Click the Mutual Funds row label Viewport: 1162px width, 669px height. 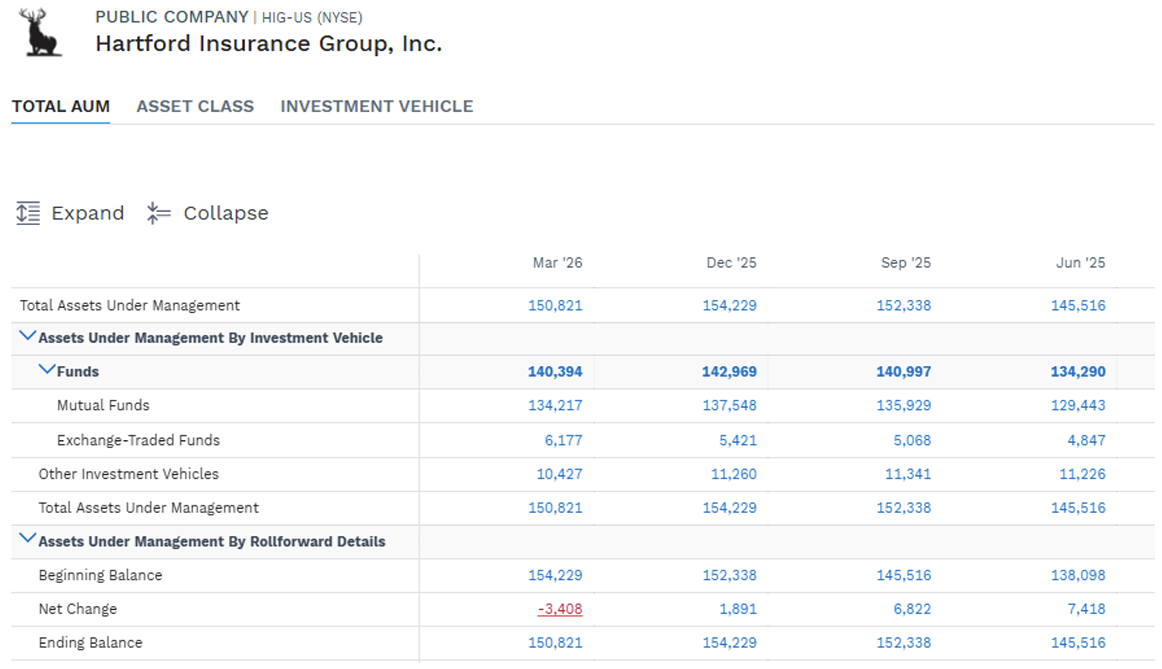[103, 406]
